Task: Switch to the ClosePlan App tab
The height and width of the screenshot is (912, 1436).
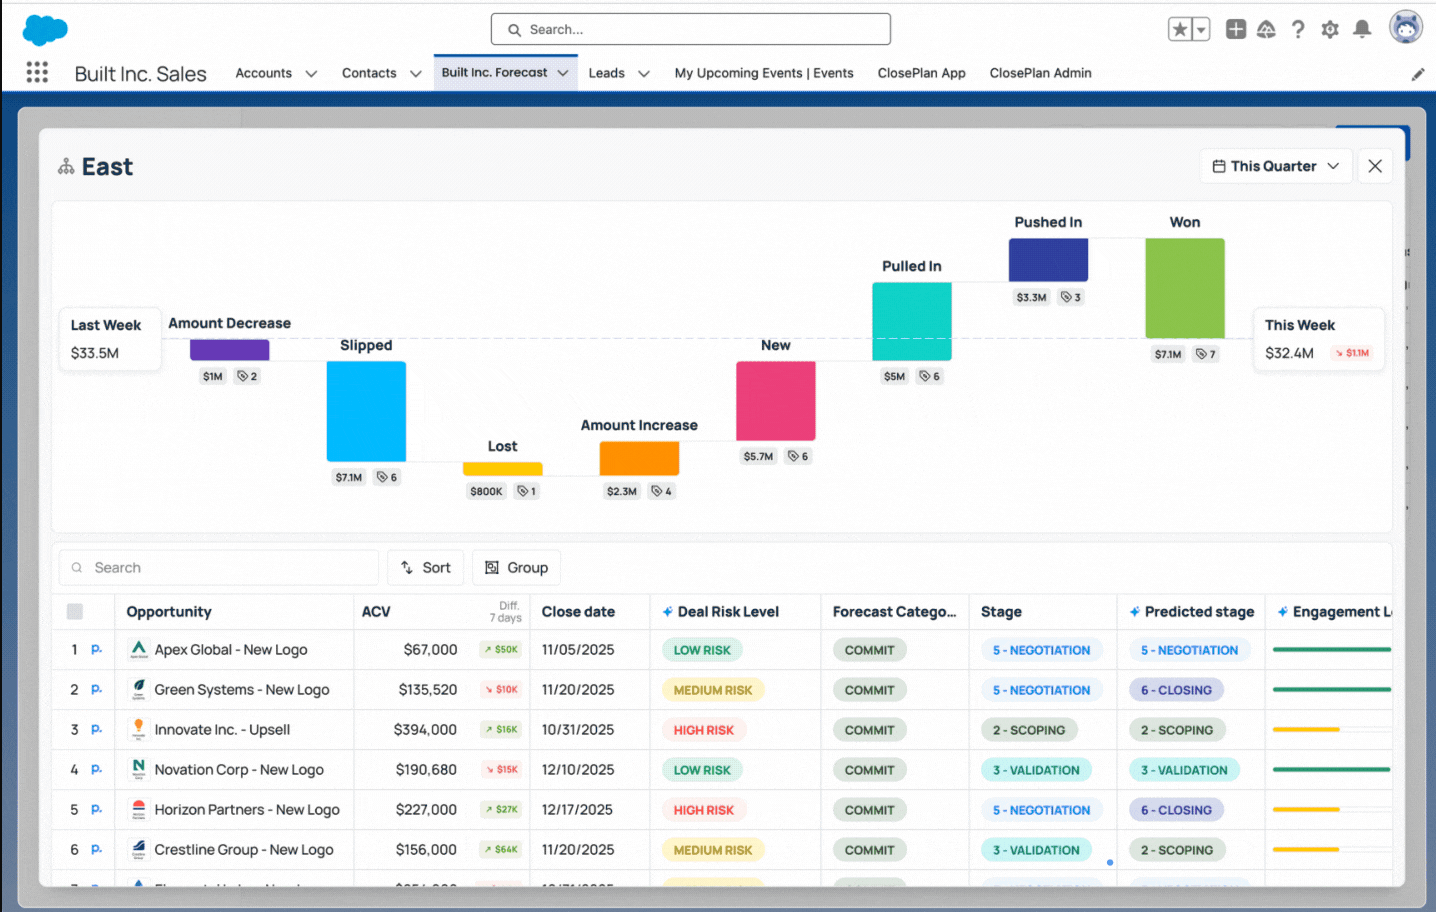Action: coord(921,73)
